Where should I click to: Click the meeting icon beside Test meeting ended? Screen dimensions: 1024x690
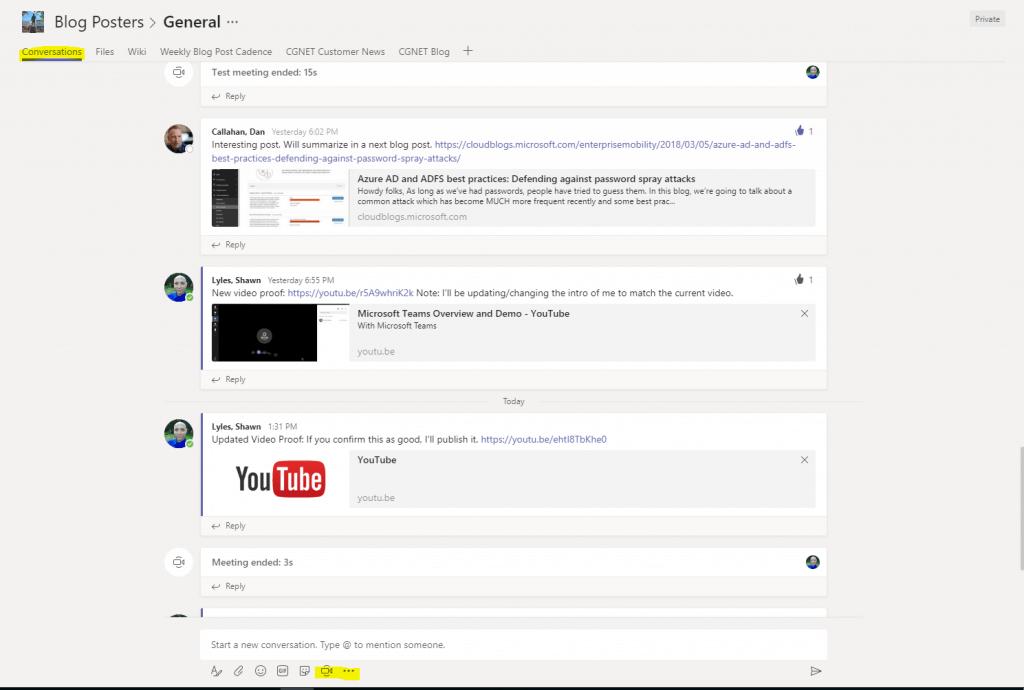pos(178,72)
